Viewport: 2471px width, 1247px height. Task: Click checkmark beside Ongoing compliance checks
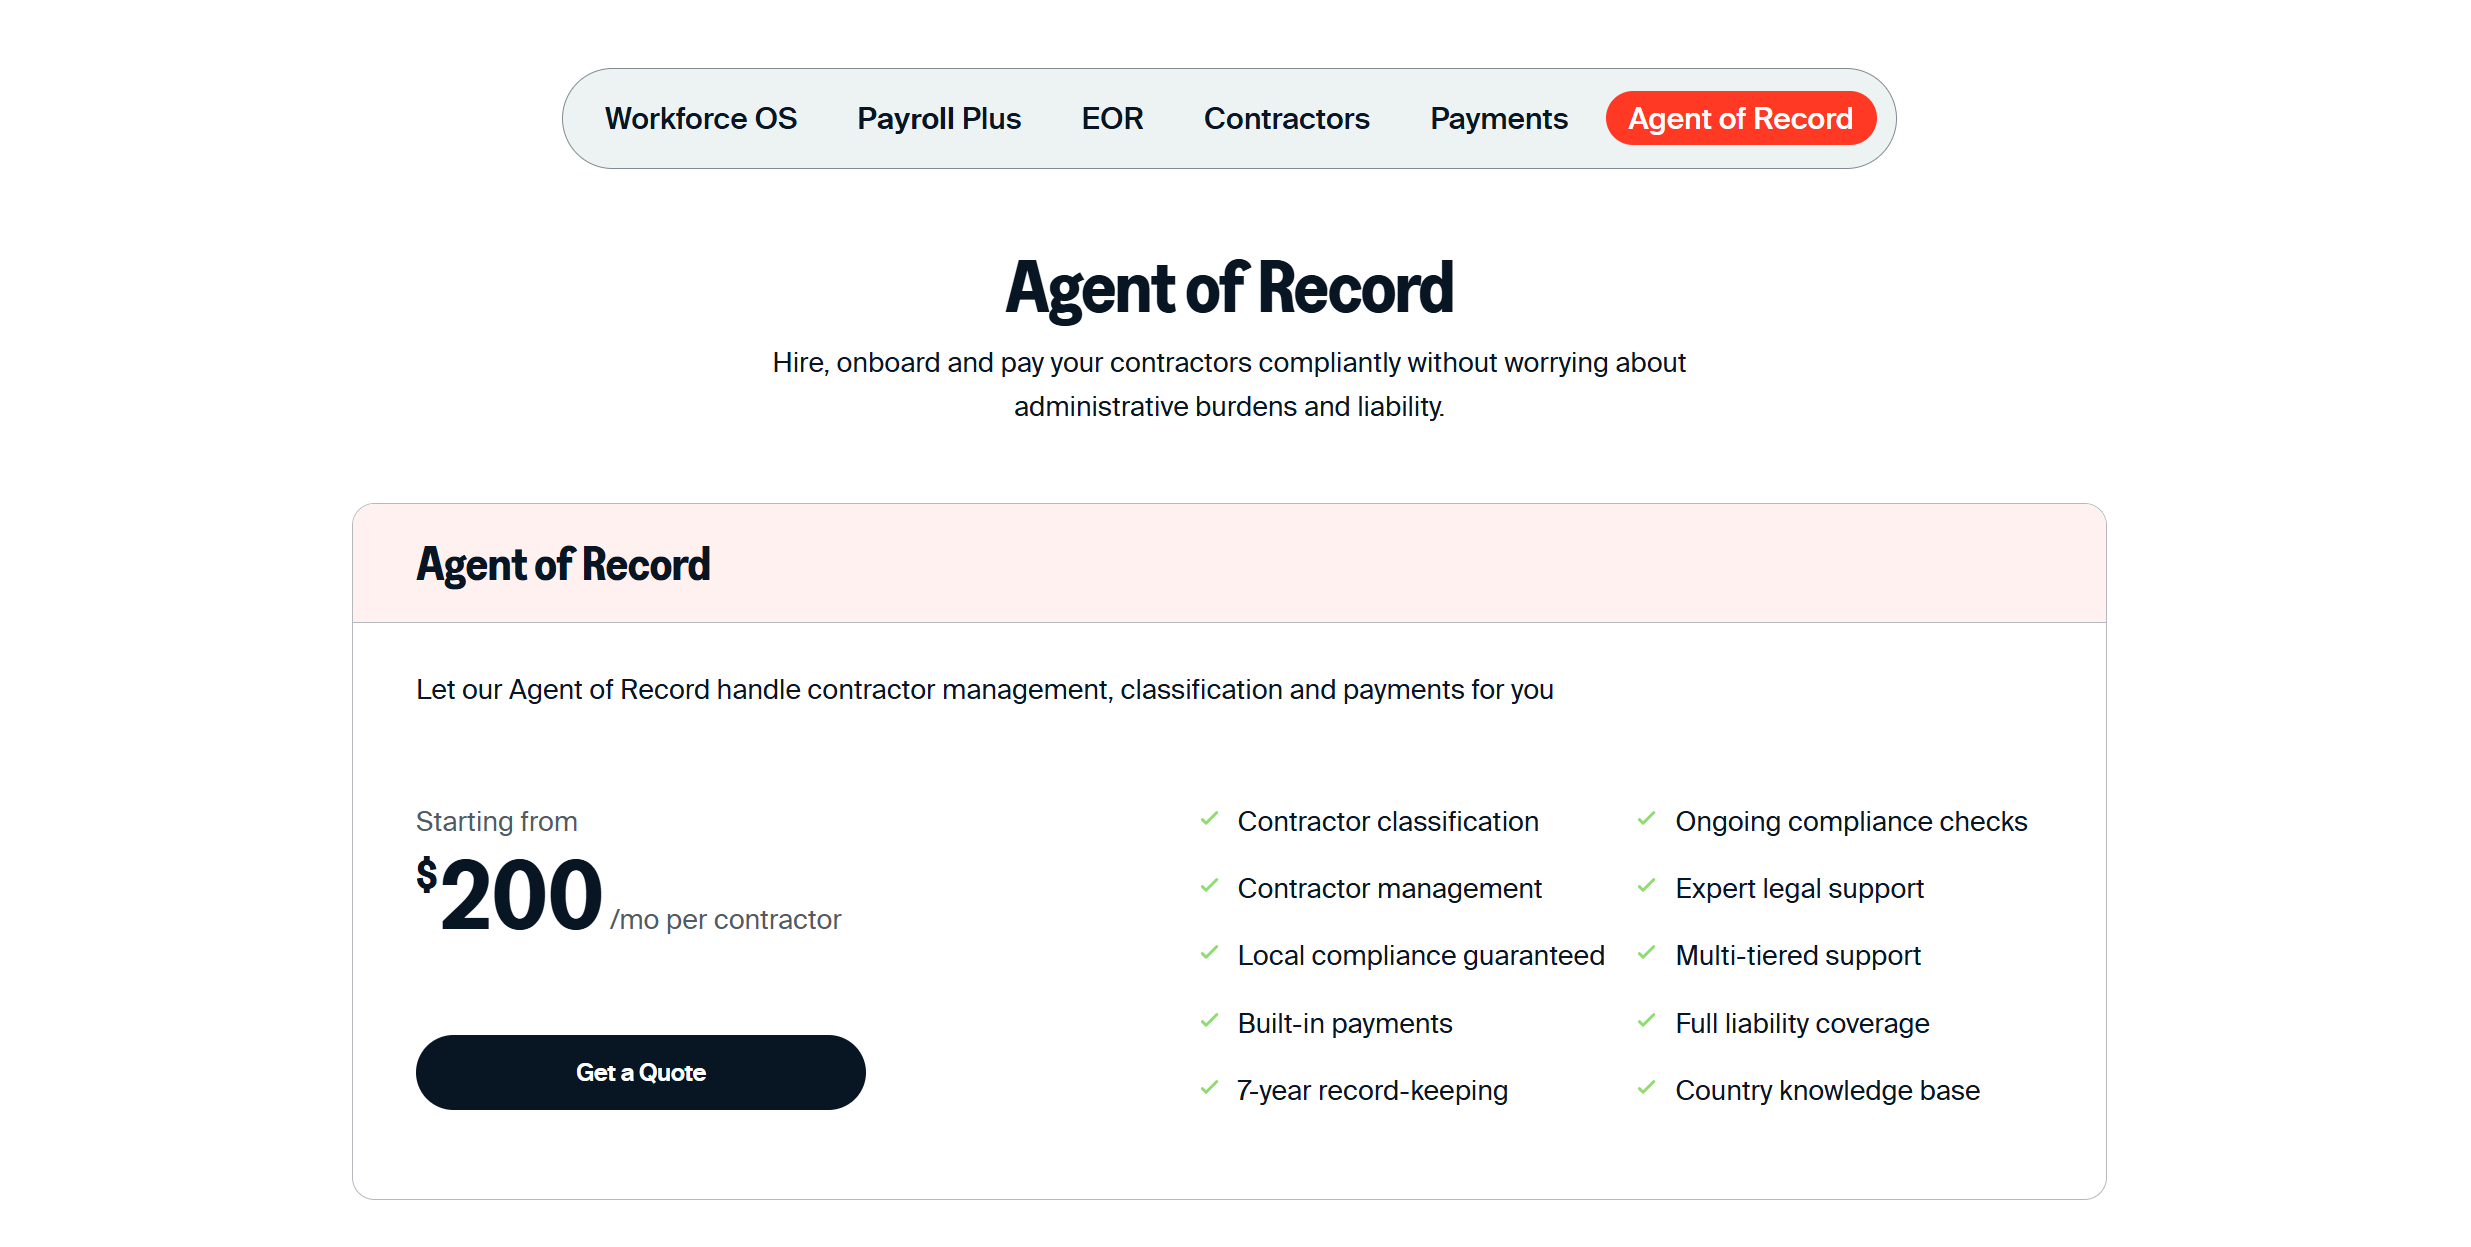point(1646,819)
